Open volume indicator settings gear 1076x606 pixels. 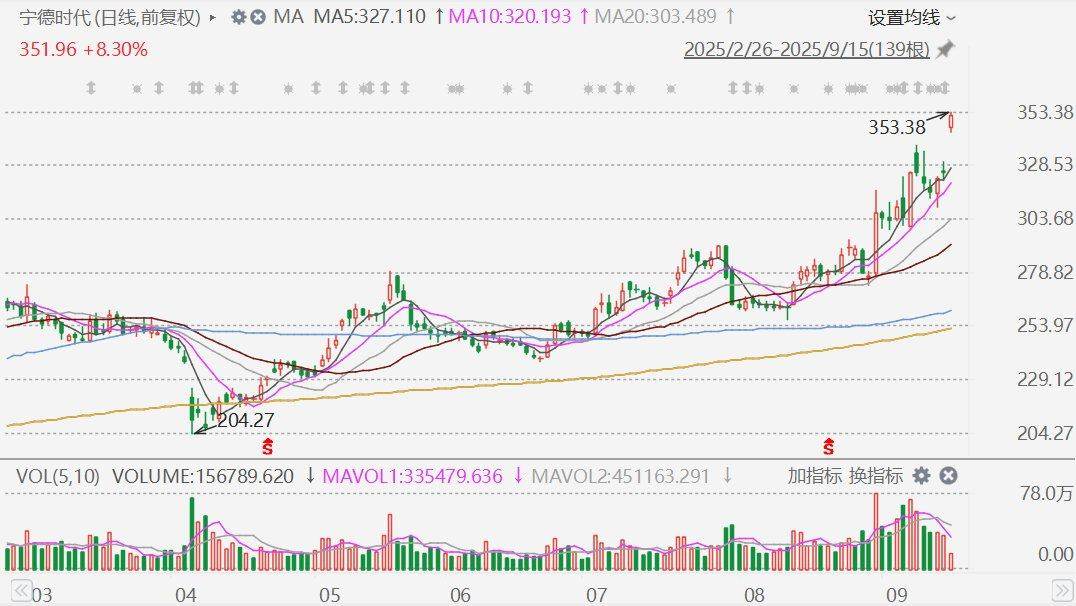coord(921,476)
